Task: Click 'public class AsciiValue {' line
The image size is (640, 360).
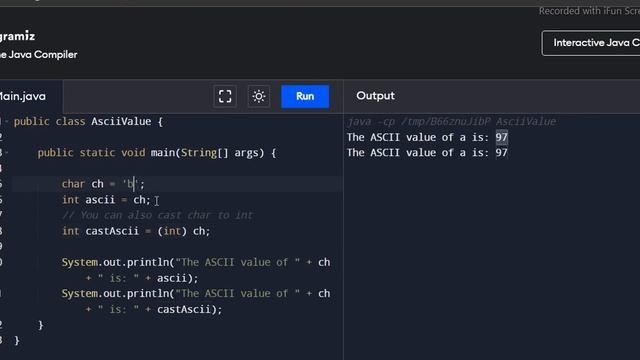Action: click(88, 122)
